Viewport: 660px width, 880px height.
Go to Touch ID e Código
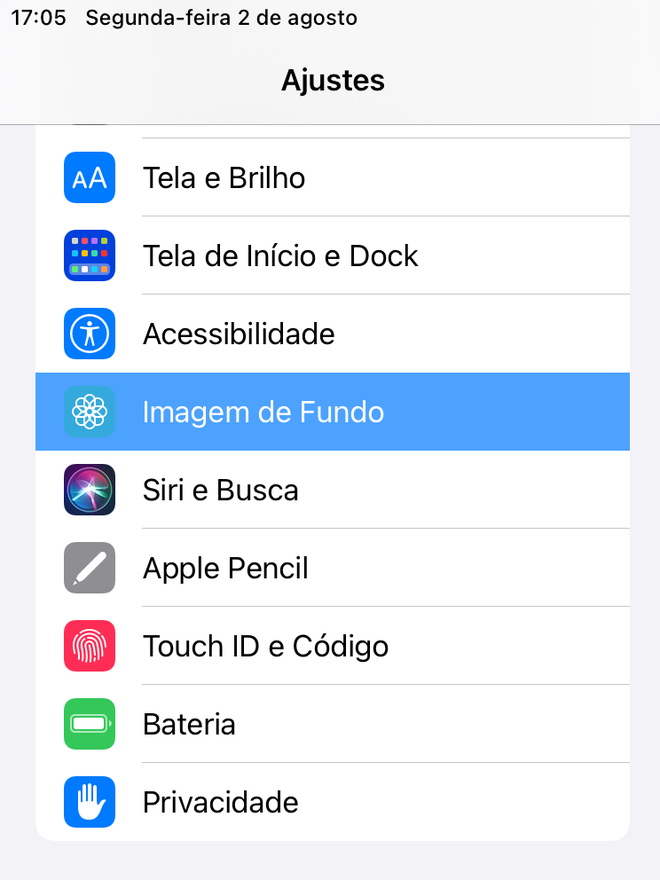332,645
